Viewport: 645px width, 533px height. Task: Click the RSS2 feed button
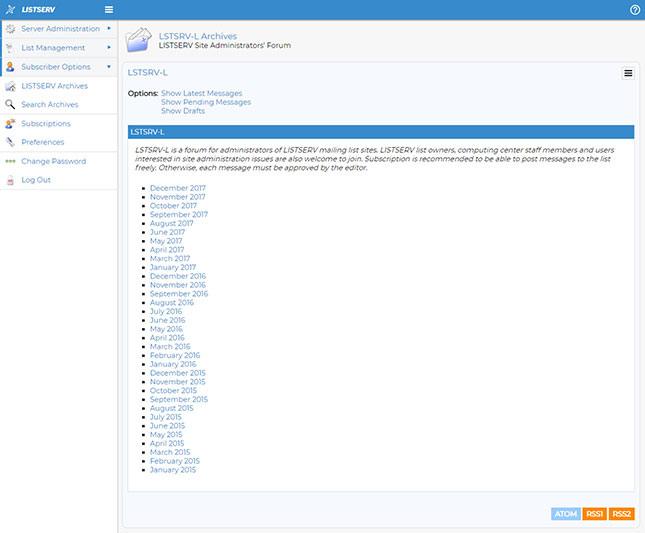[x=622, y=514]
